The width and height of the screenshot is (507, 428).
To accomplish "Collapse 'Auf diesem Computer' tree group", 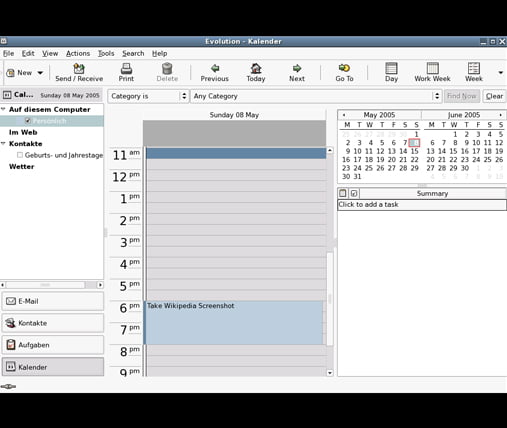I will click(x=3, y=109).
